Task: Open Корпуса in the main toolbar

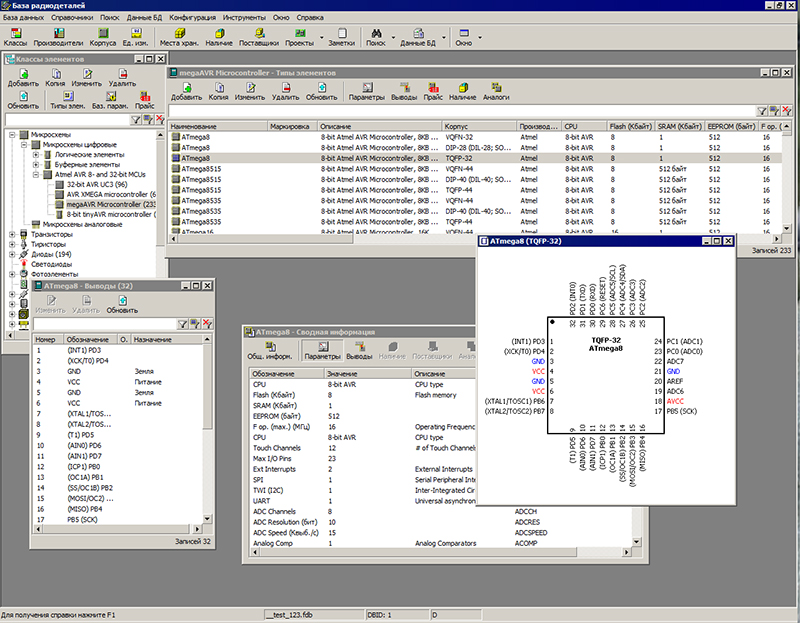Action: (103, 37)
